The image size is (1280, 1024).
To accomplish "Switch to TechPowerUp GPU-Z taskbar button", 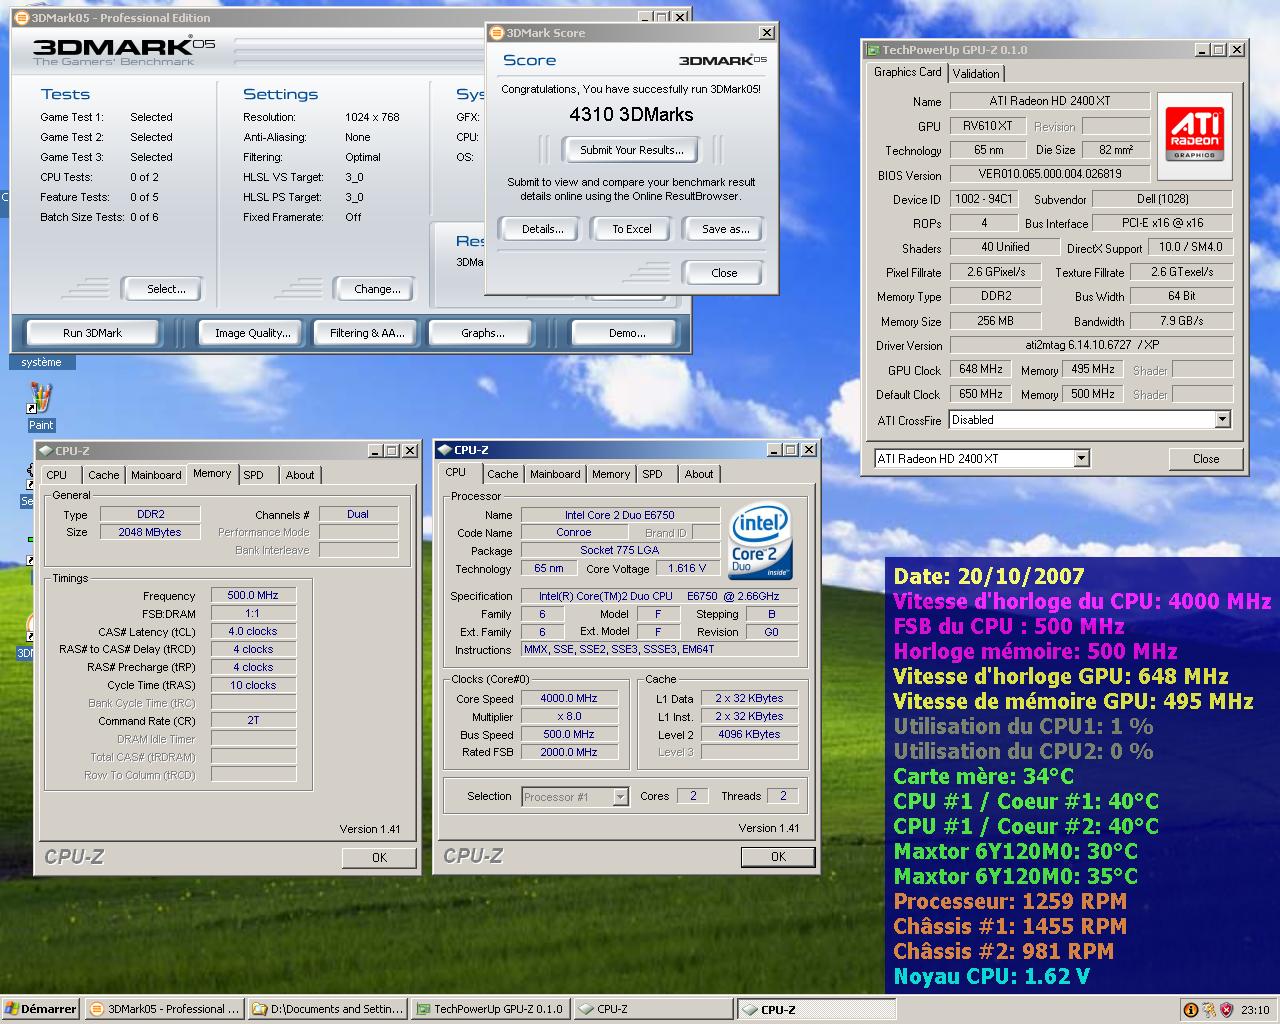I will [x=489, y=1009].
